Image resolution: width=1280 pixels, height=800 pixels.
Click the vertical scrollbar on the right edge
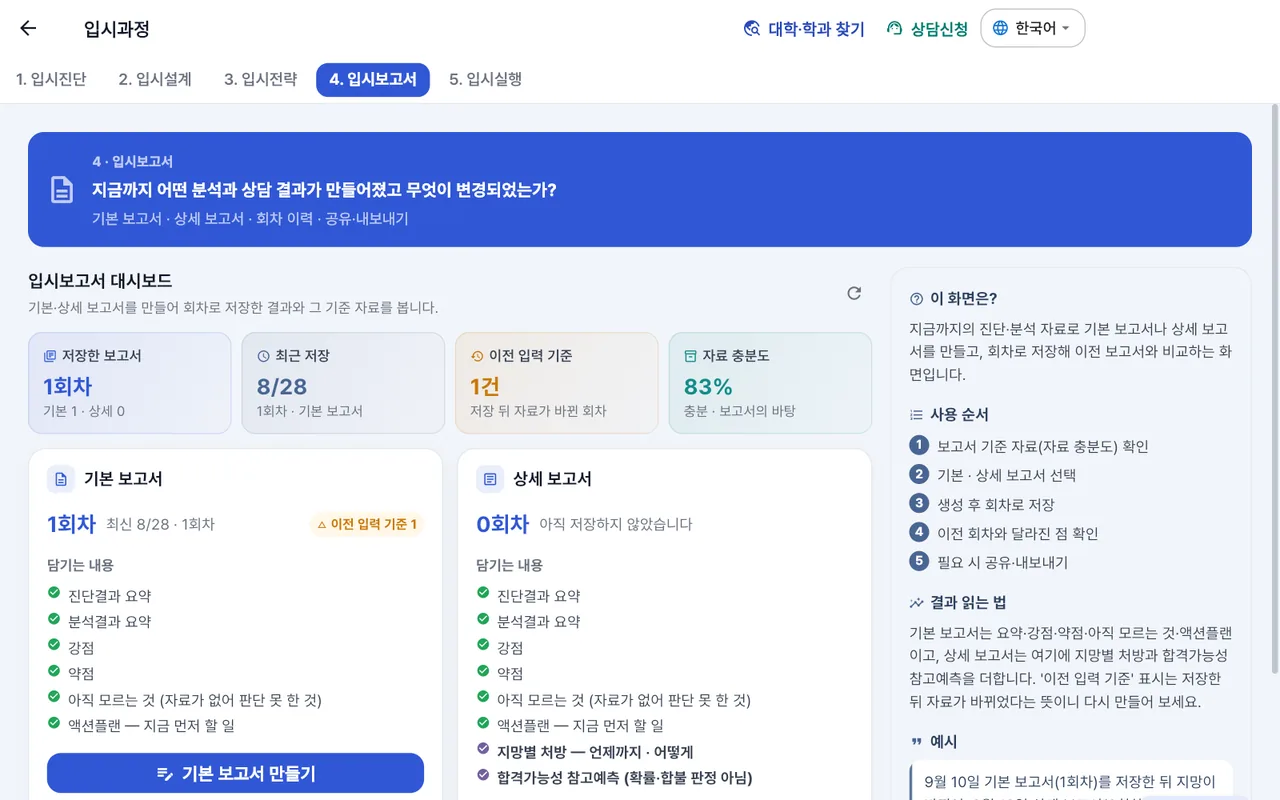point(1274,390)
